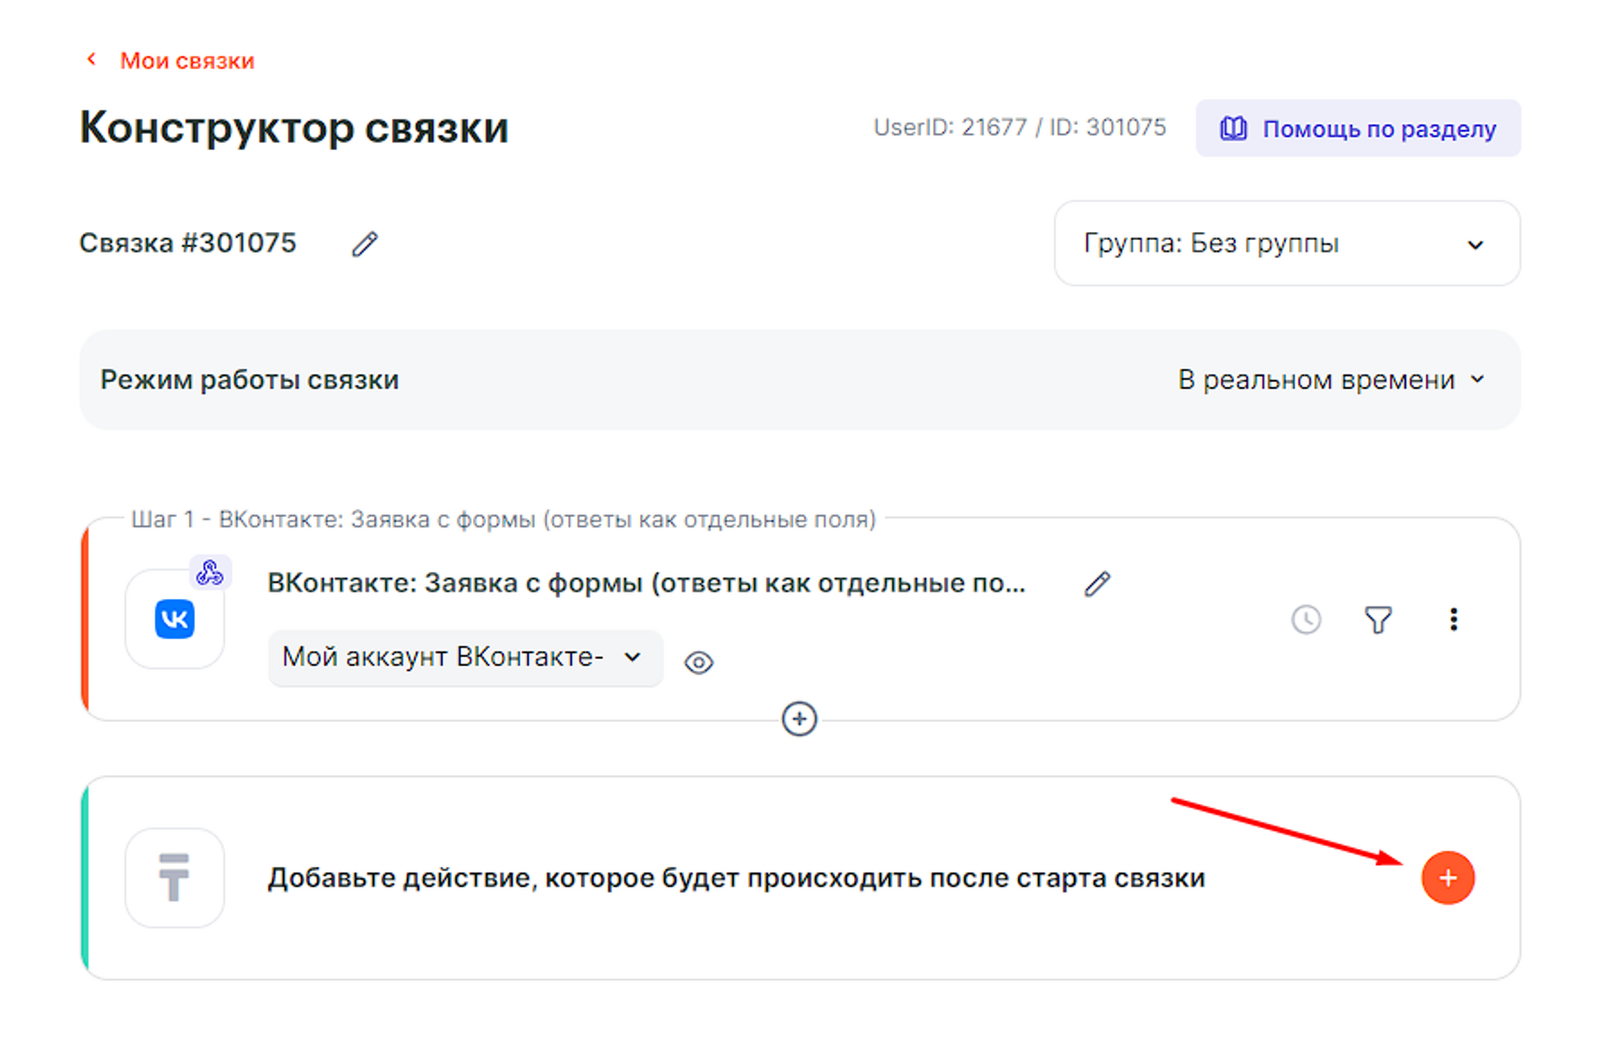Click pencil icon beside Связка #301075
Screen dimensions: 1600x1043
(x=365, y=244)
